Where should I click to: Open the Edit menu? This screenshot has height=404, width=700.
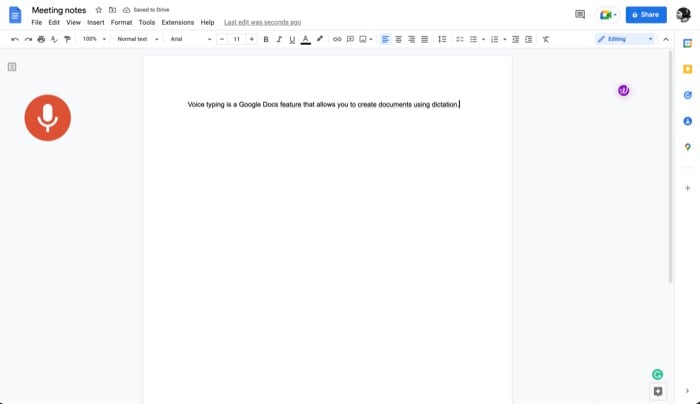click(54, 22)
